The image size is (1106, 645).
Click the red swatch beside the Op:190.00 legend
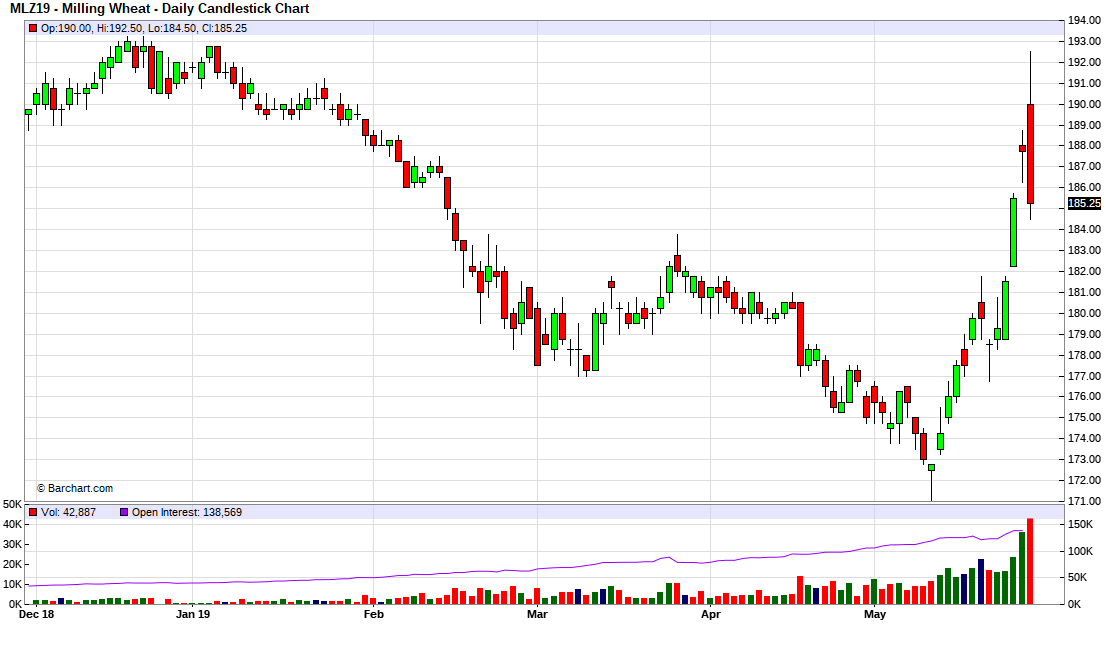[33, 28]
